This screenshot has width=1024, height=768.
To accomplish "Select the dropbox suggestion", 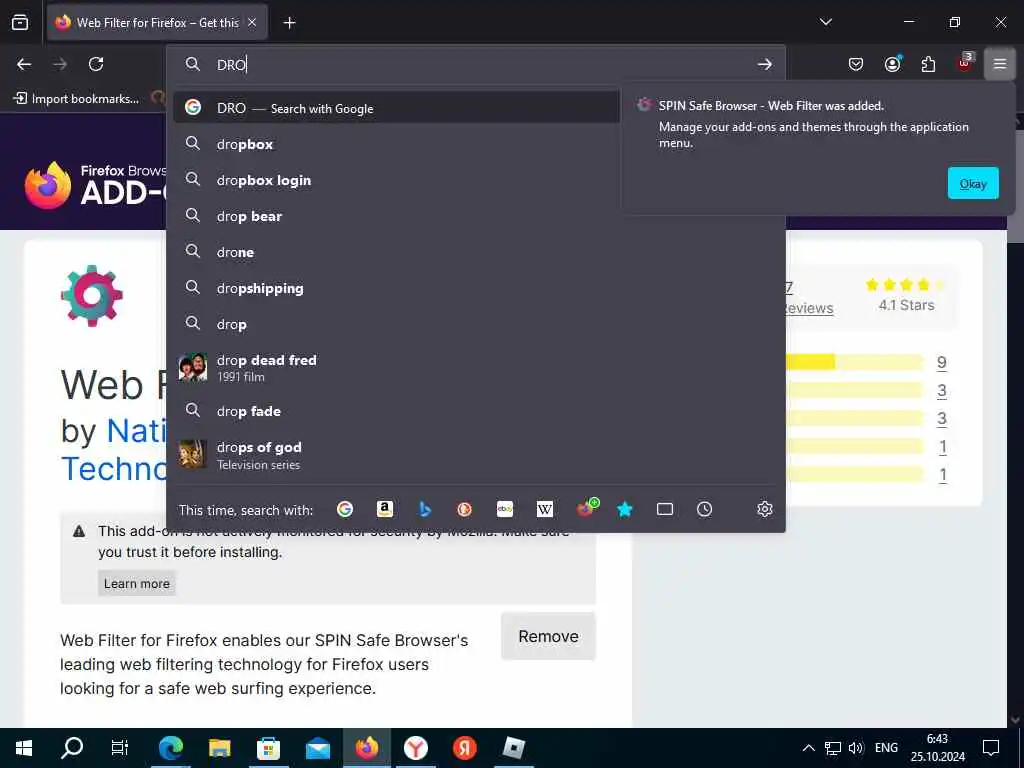I will pyautogui.click(x=476, y=144).
